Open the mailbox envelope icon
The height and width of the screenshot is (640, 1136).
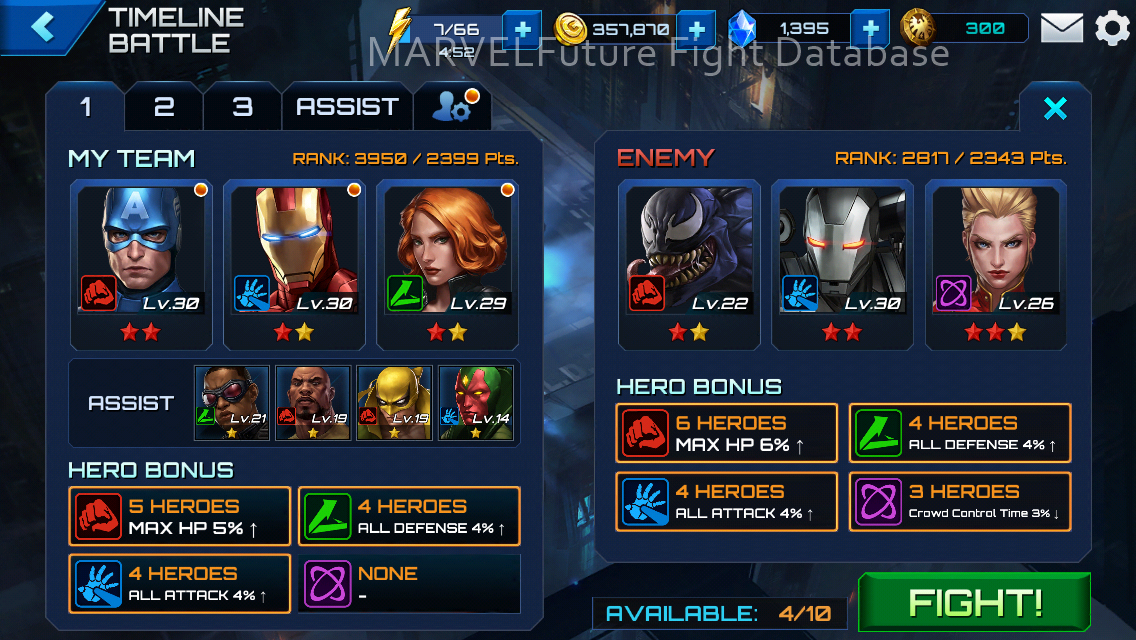[1061, 28]
